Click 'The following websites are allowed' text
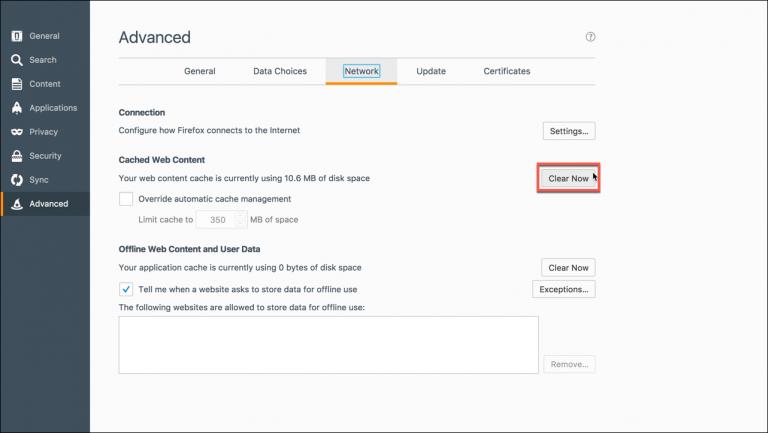 click(241, 308)
